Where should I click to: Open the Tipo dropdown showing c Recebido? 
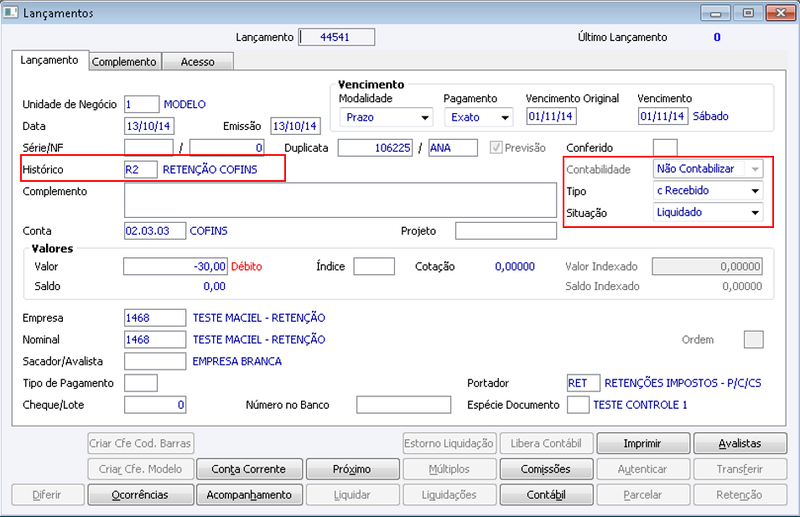(x=708, y=191)
